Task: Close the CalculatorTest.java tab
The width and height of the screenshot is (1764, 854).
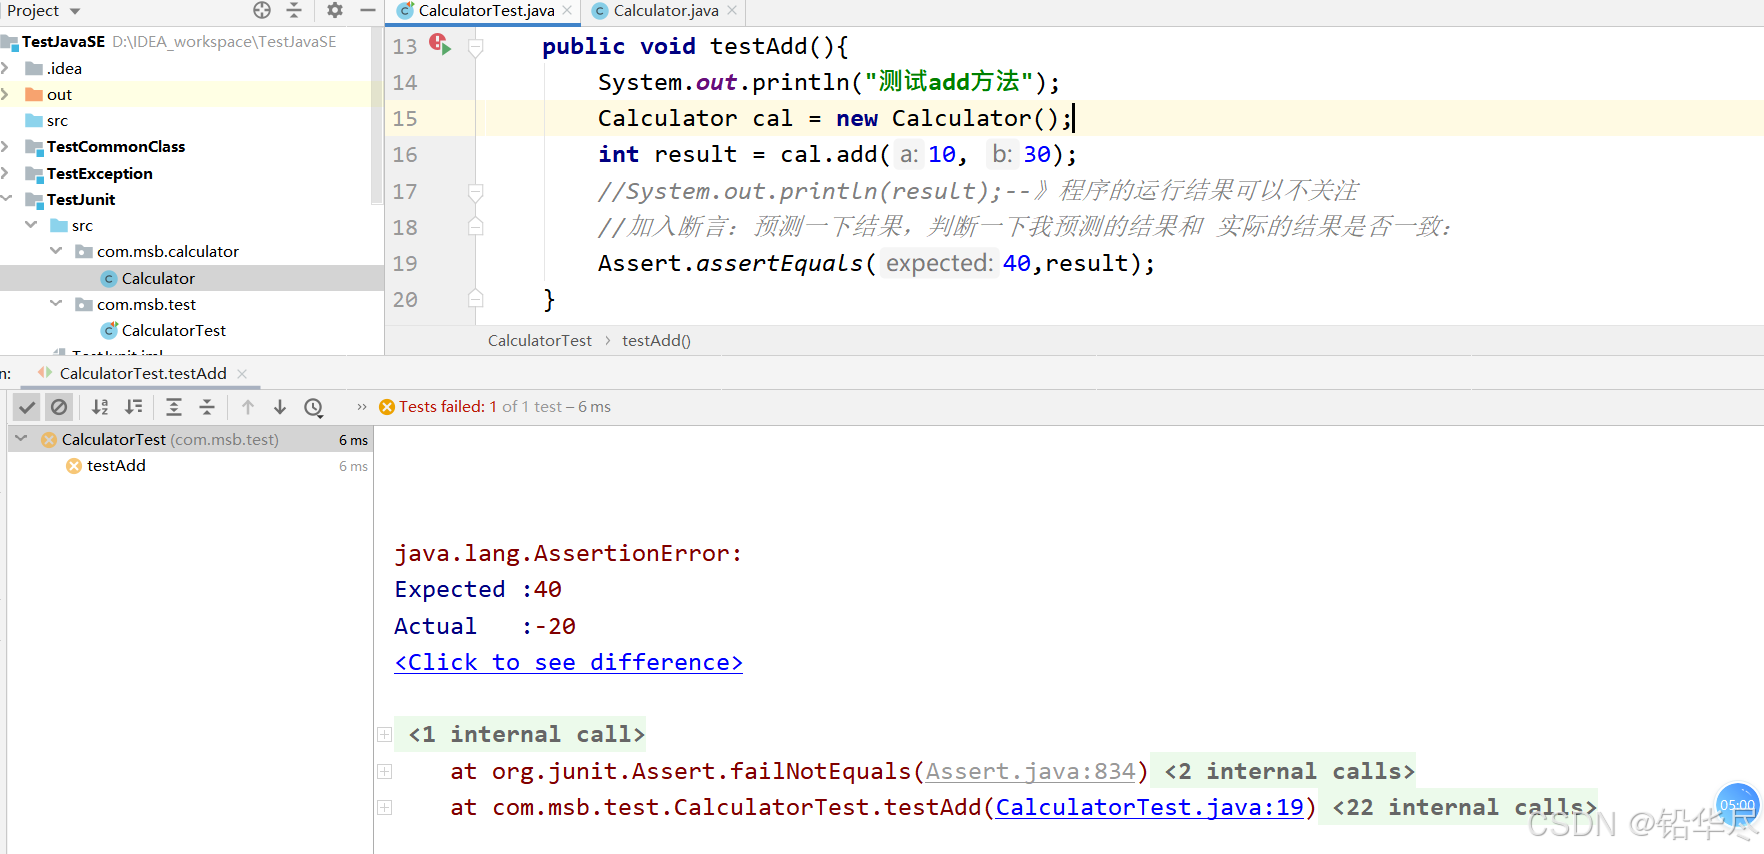Action: [567, 10]
